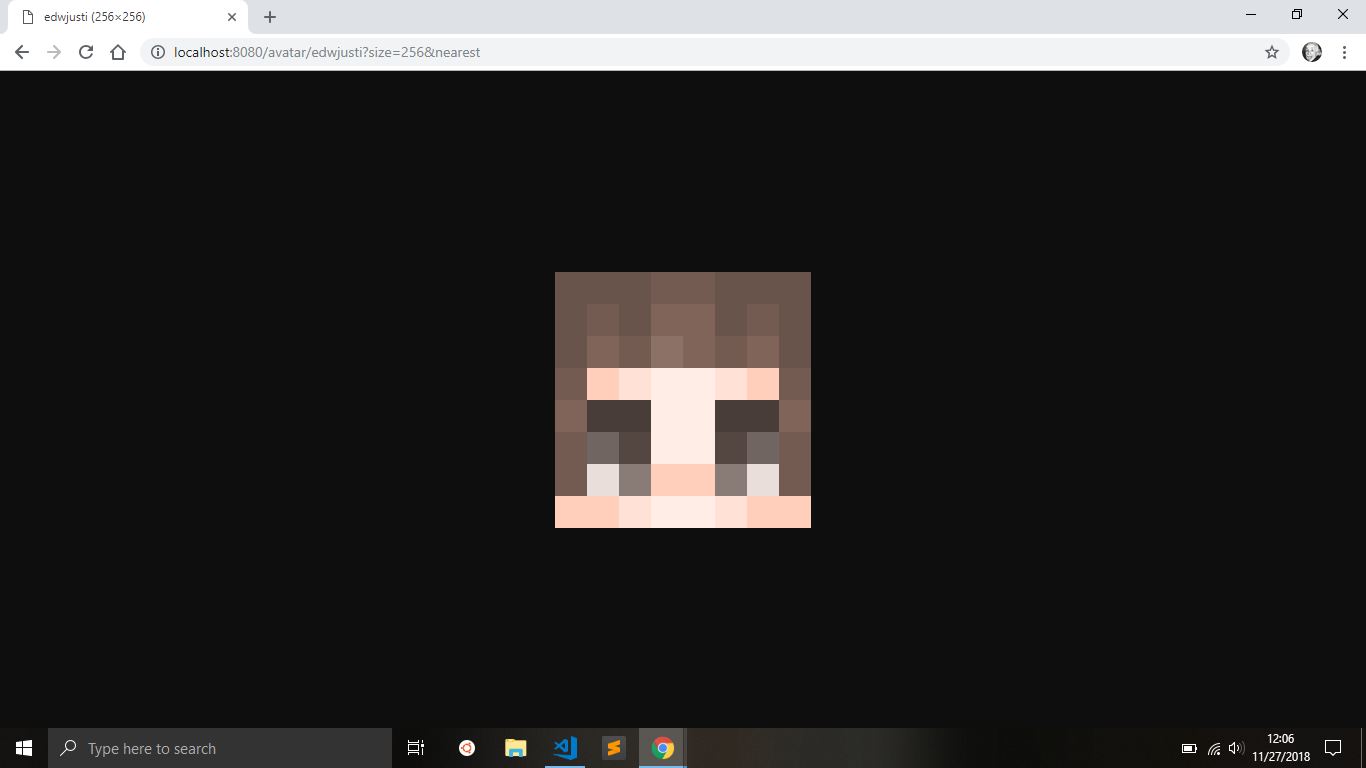Check battery status in the tray
The height and width of the screenshot is (768, 1366).
[1189, 747]
